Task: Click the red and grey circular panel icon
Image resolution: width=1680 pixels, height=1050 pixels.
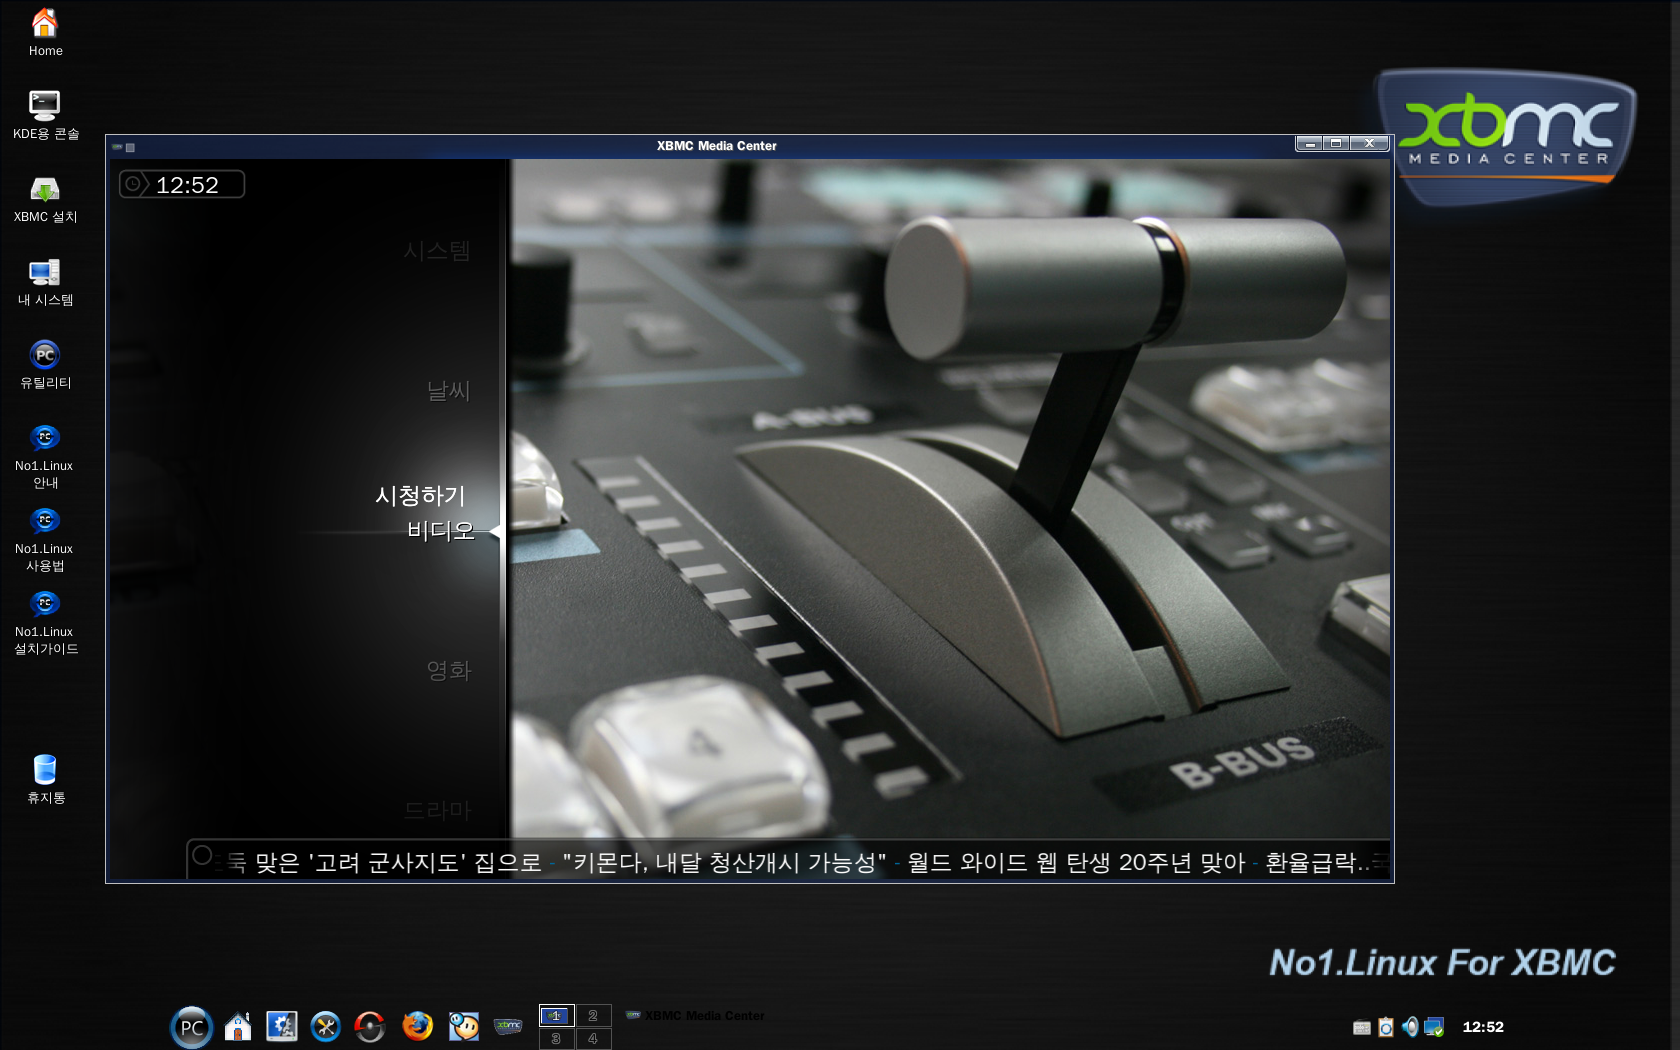Action: 370,1027
